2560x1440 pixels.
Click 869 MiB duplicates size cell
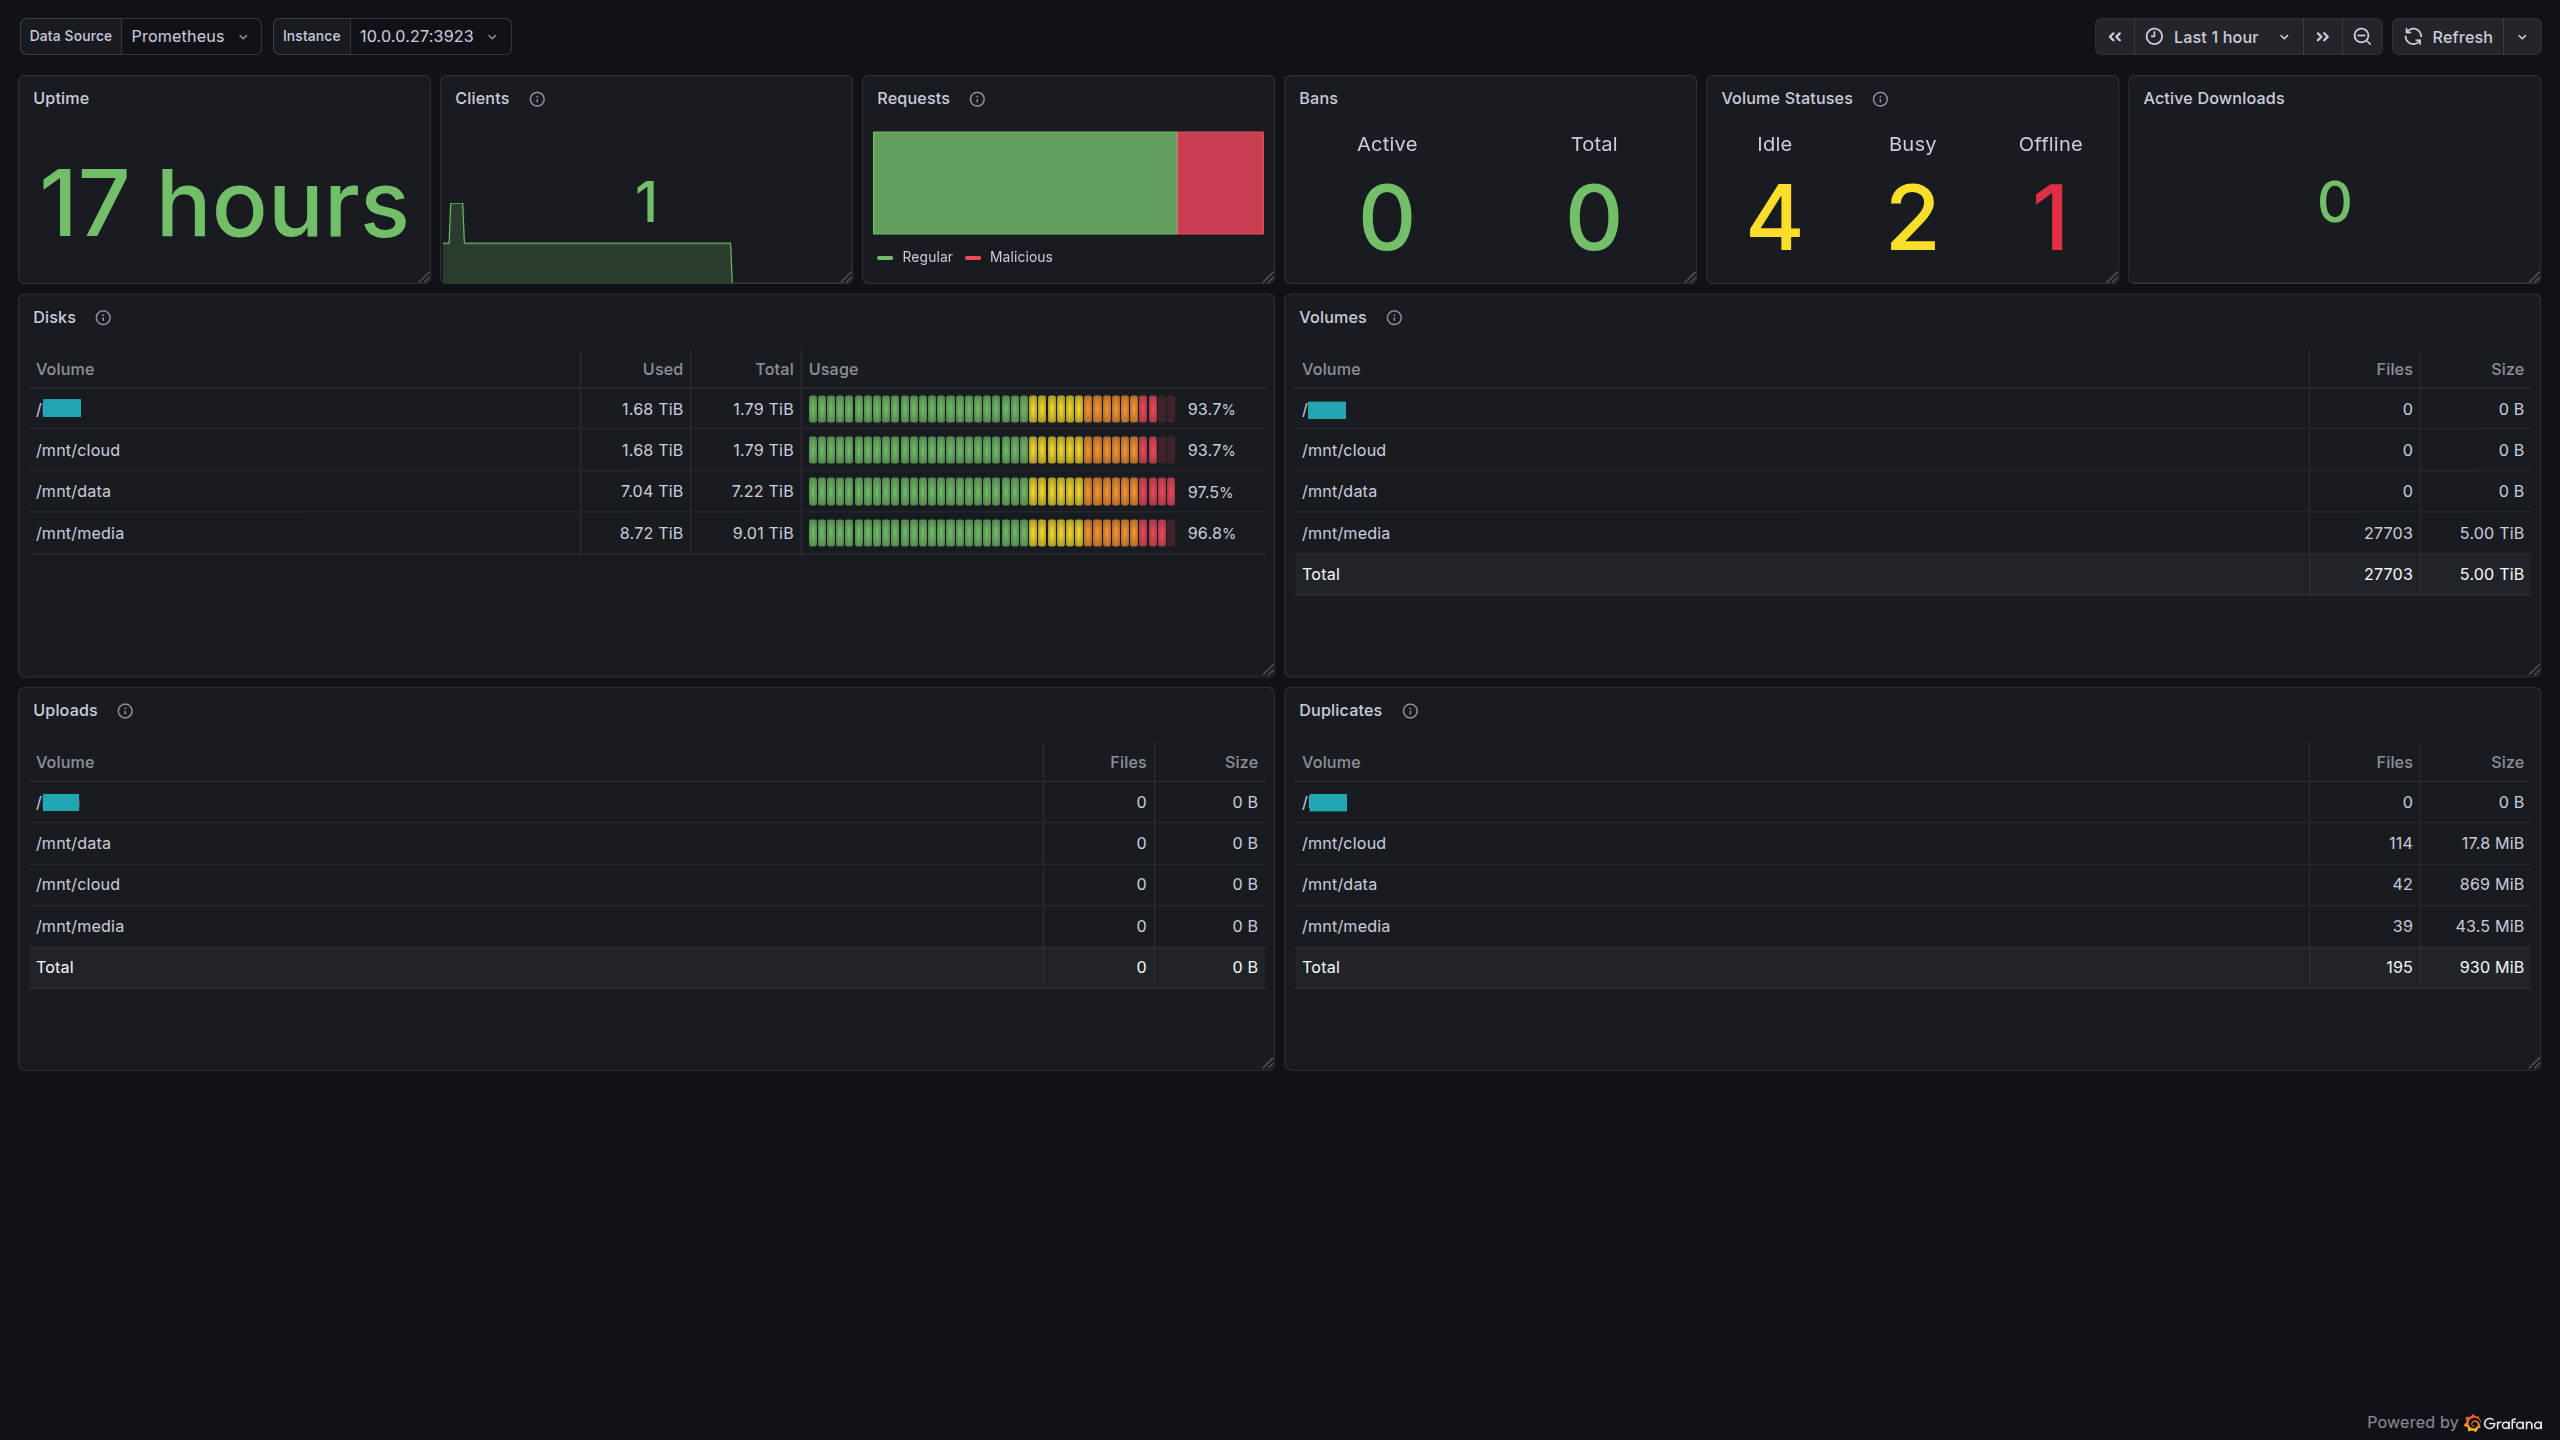(2491, 885)
